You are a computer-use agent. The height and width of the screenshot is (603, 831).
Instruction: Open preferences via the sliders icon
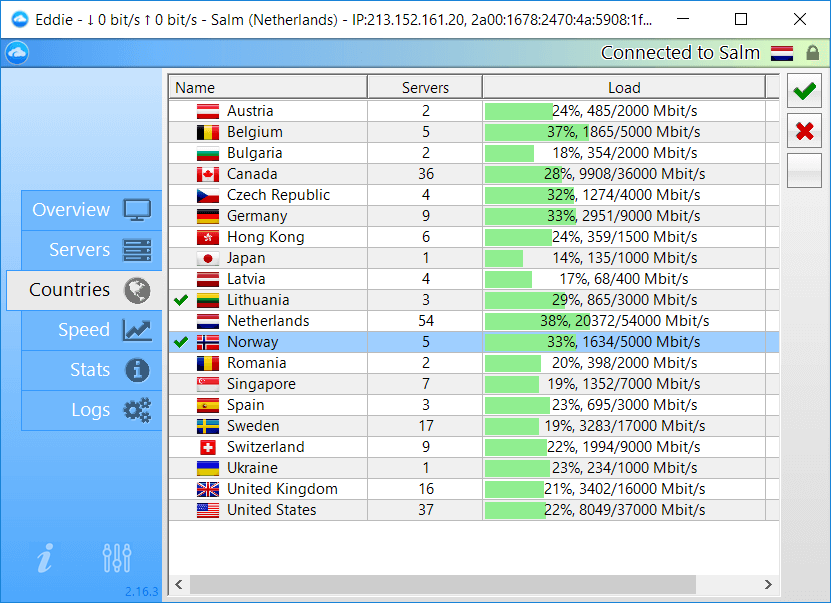coord(117,558)
